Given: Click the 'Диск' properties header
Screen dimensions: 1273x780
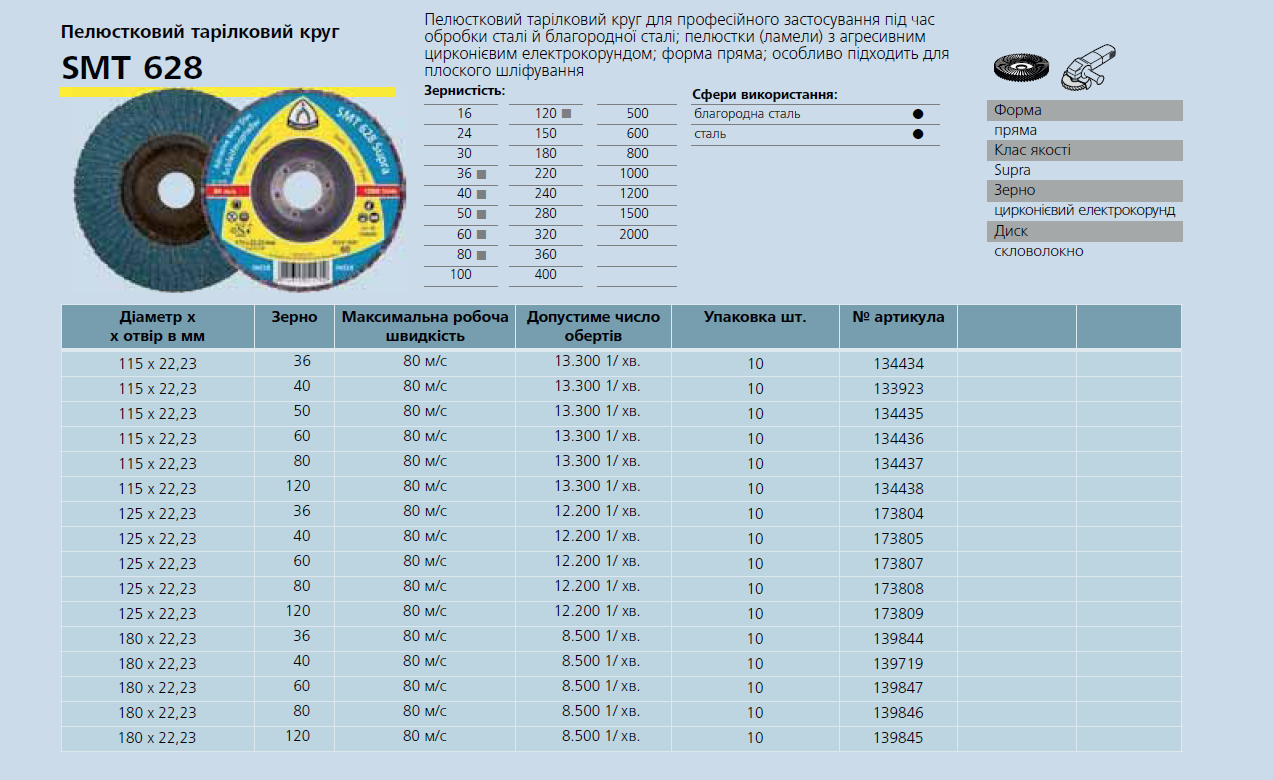Looking at the screenshot, I should coord(1085,231).
